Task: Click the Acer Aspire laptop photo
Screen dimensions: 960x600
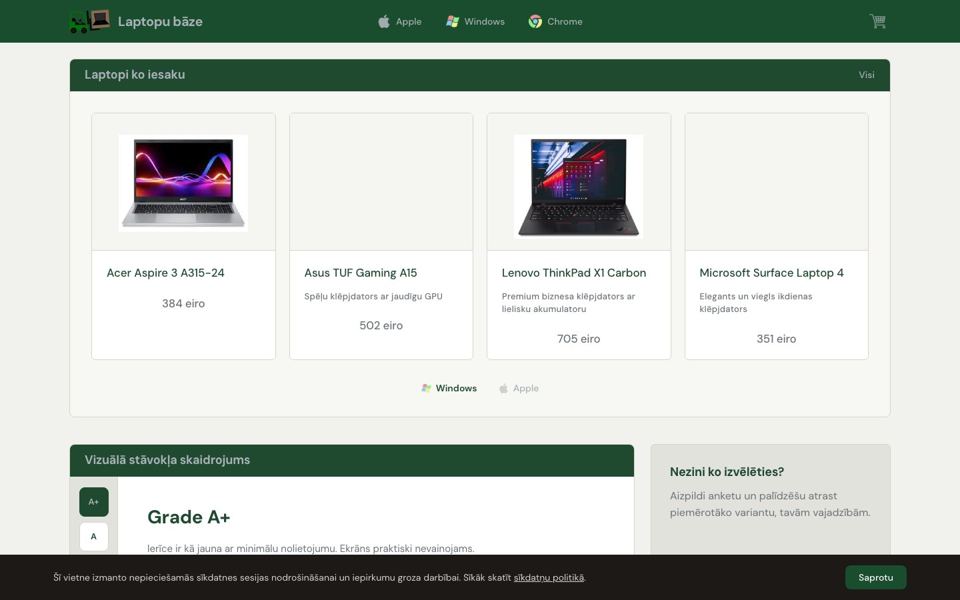Action: pos(183,183)
